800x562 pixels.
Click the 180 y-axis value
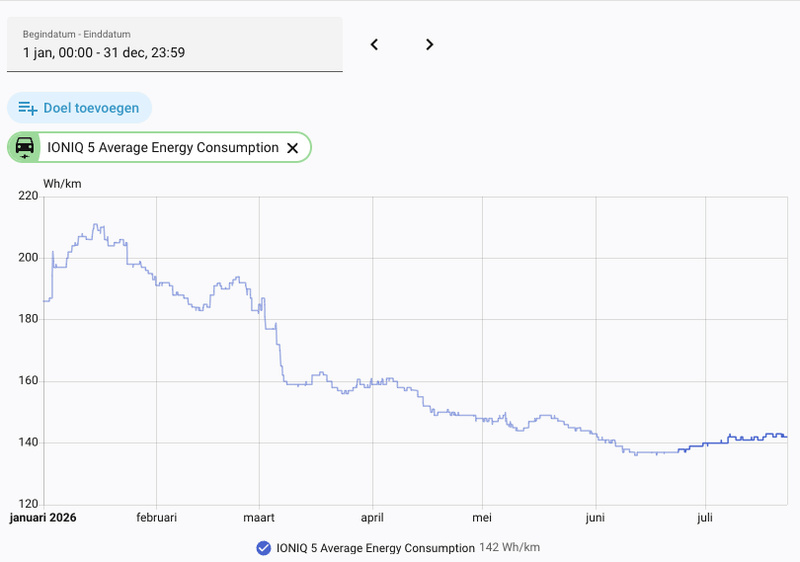pyautogui.click(x=29, y=319)
